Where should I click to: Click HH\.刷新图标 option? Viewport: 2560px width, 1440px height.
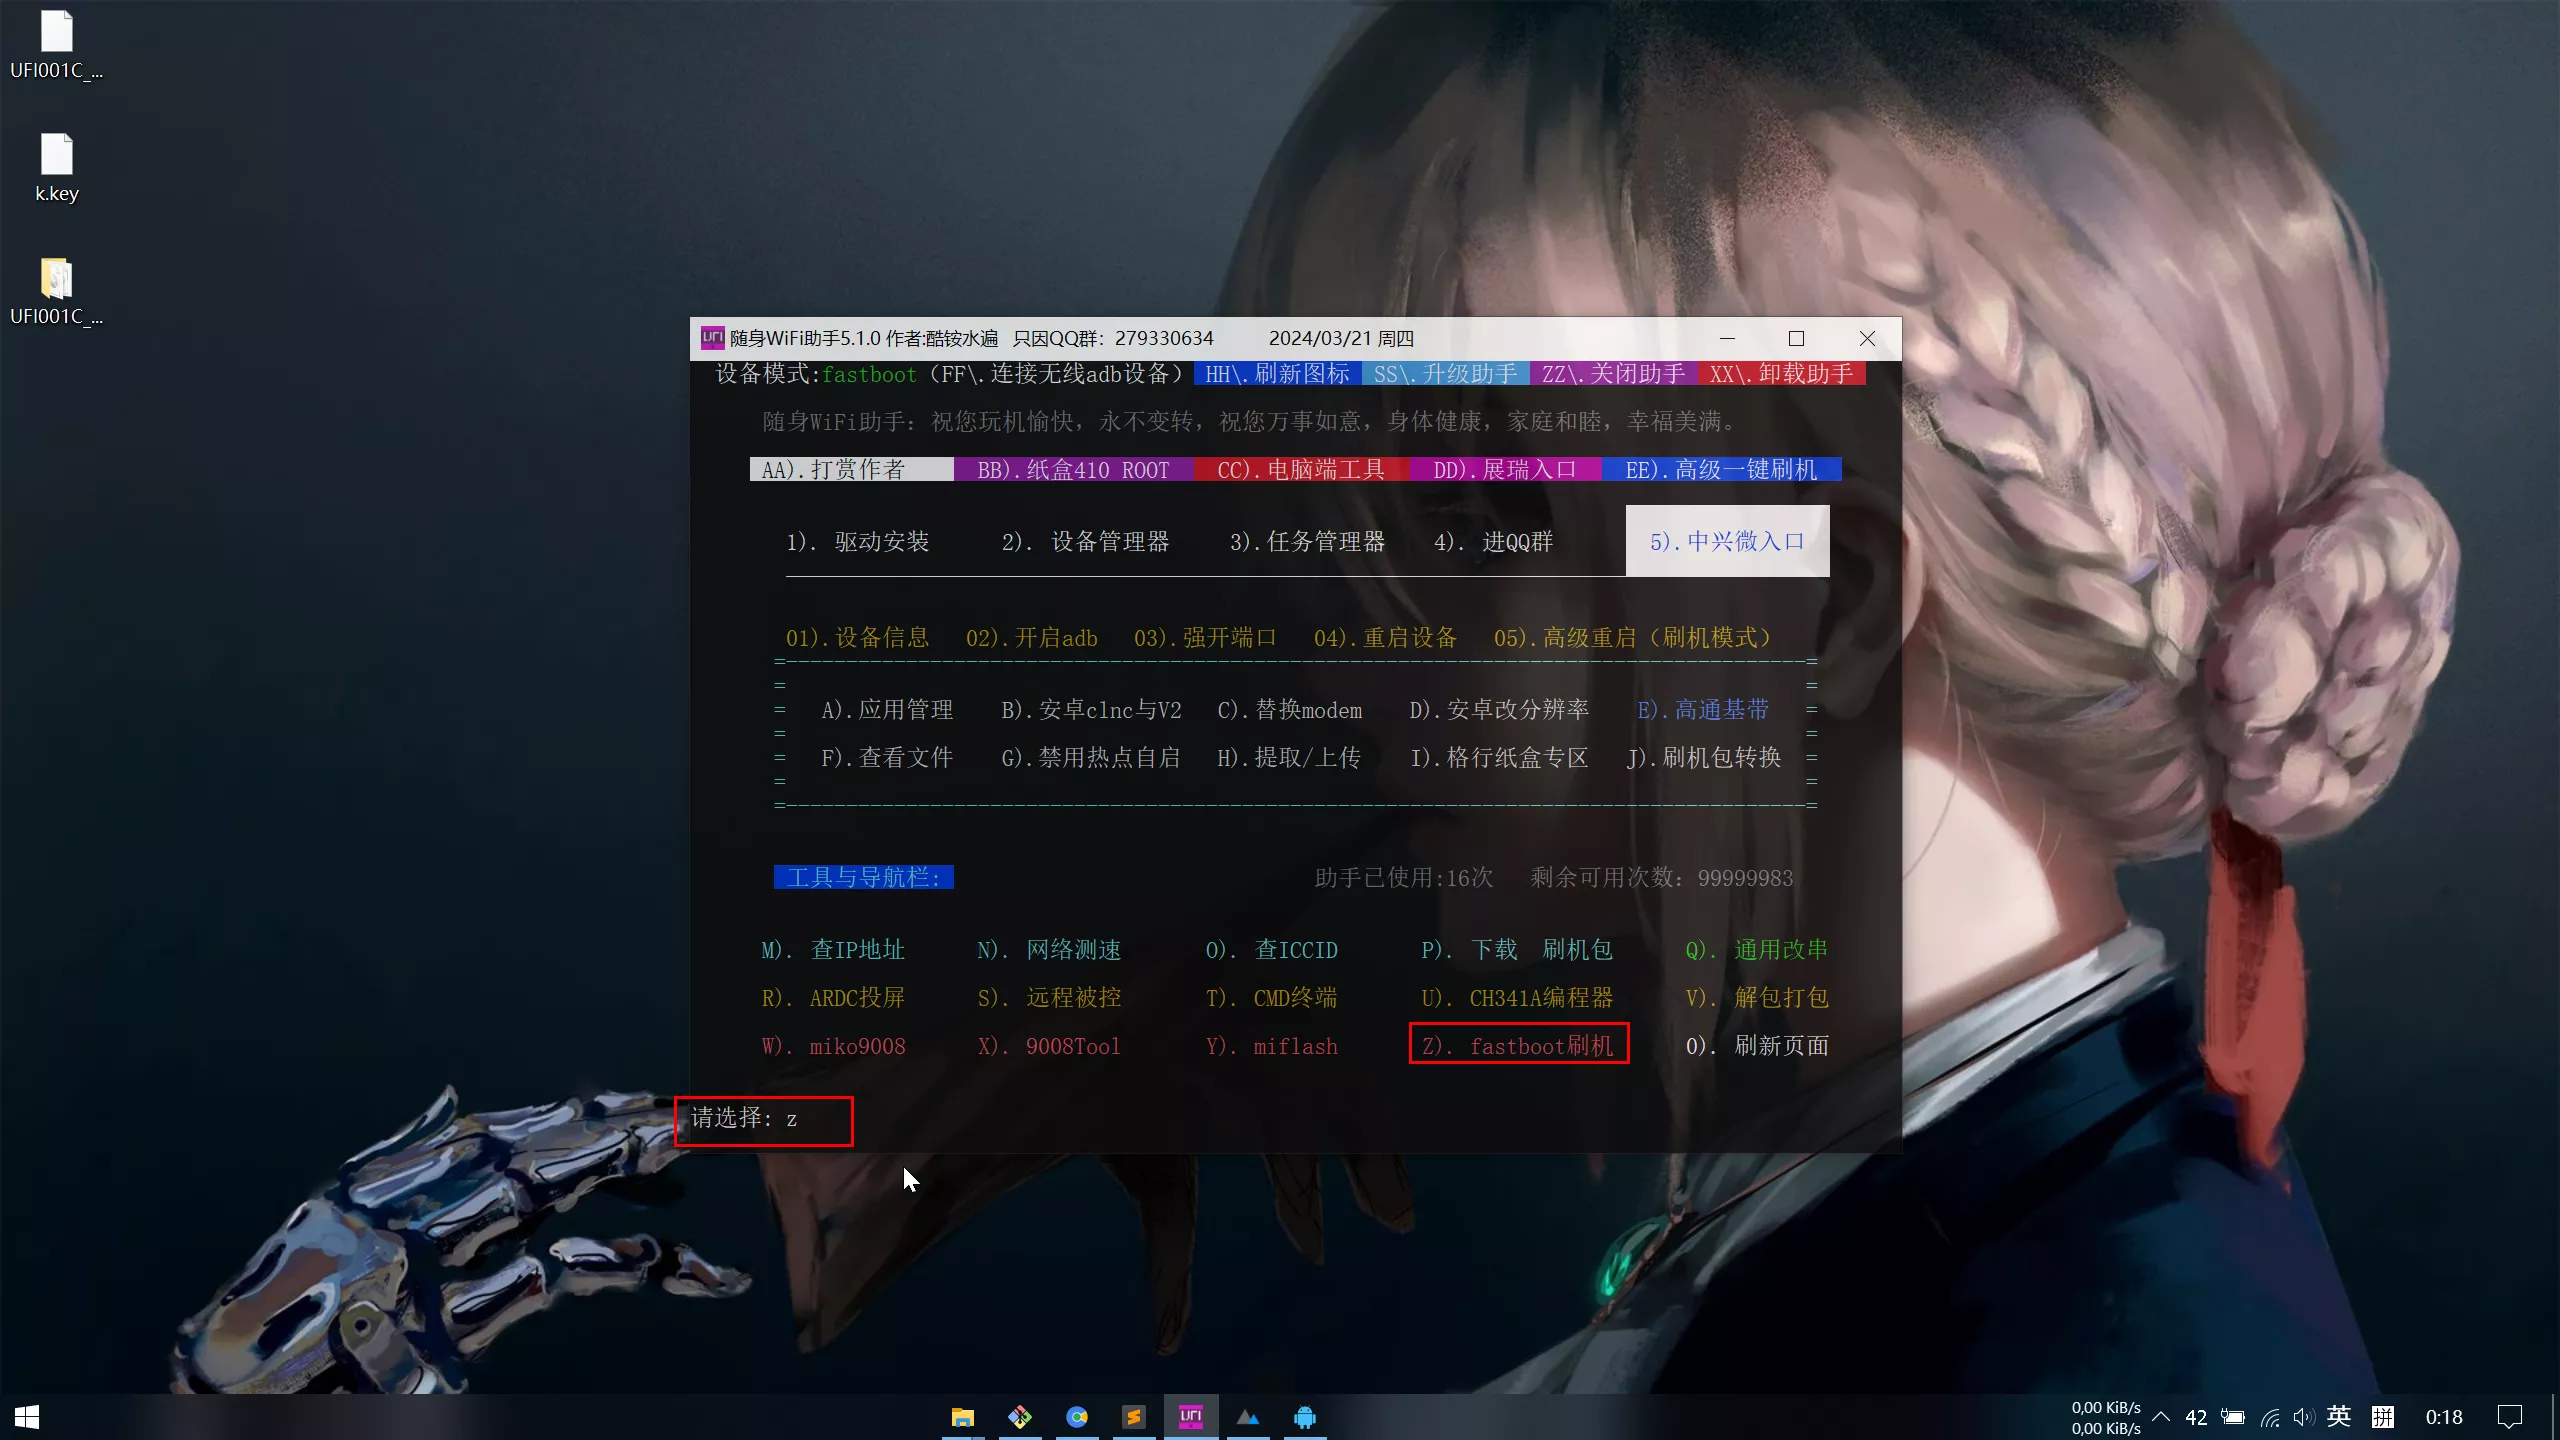click(1277, 374)
